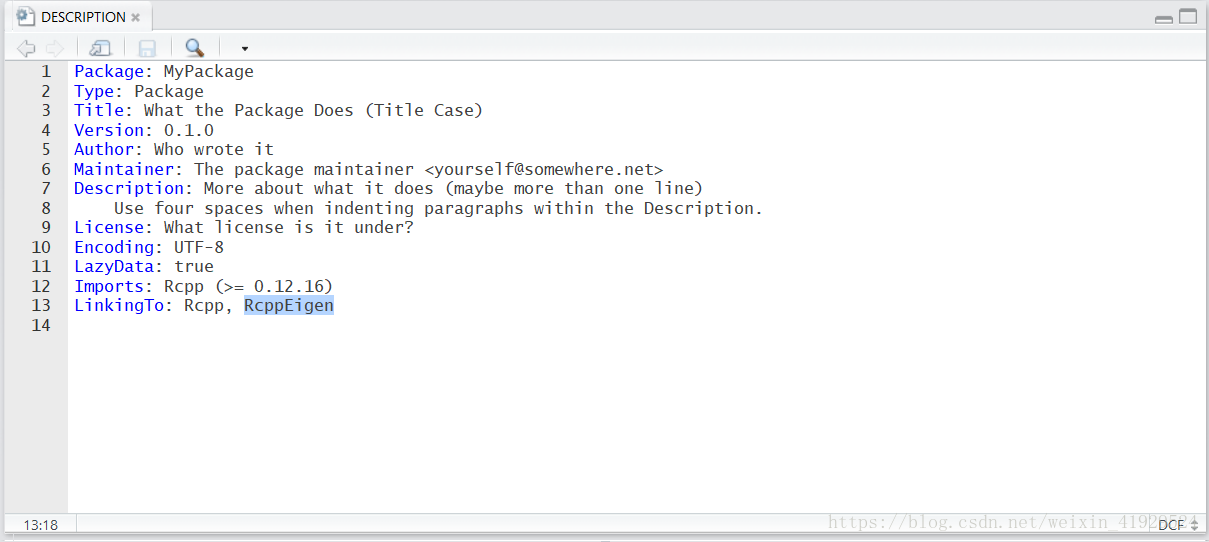
Task: Open the DCF file type selector
Action: [1178, 524]
